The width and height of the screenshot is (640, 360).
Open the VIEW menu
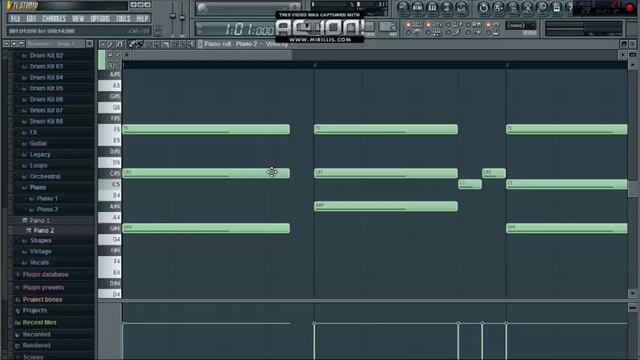click(78, 19)
